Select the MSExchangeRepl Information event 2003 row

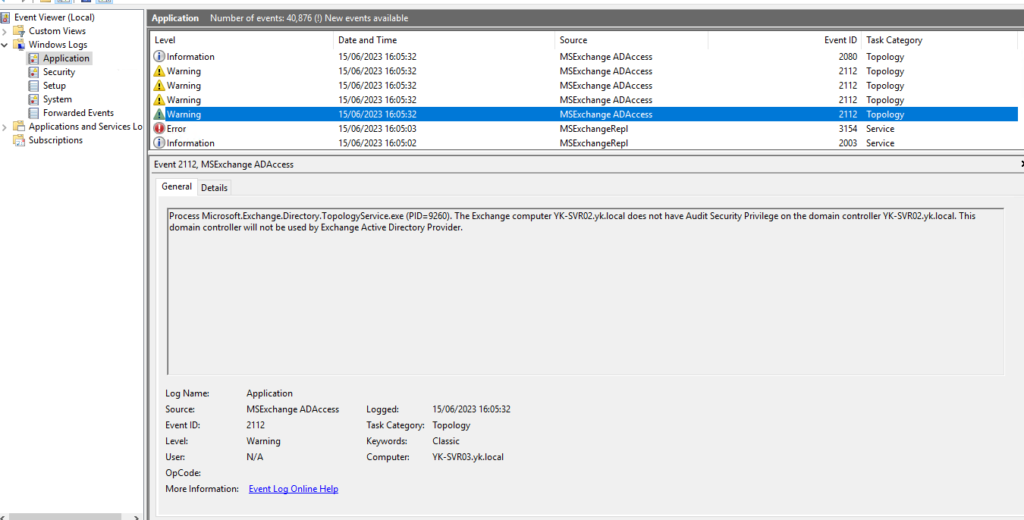[500, 143]
